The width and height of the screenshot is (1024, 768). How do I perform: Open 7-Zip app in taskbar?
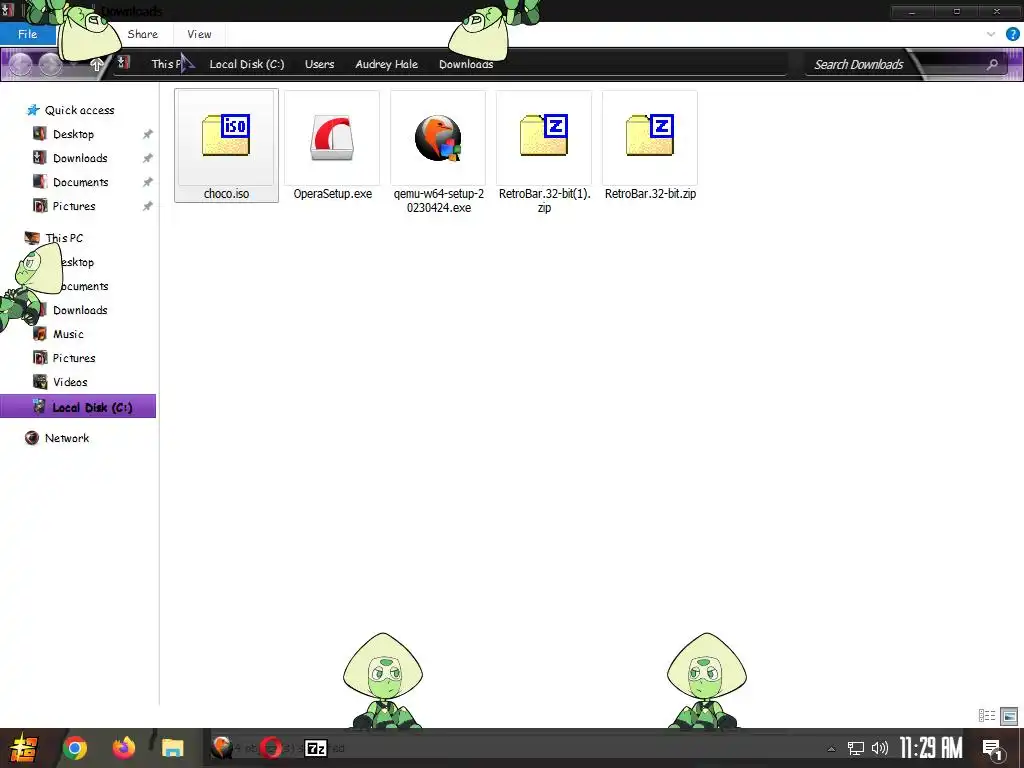[316, 748]
